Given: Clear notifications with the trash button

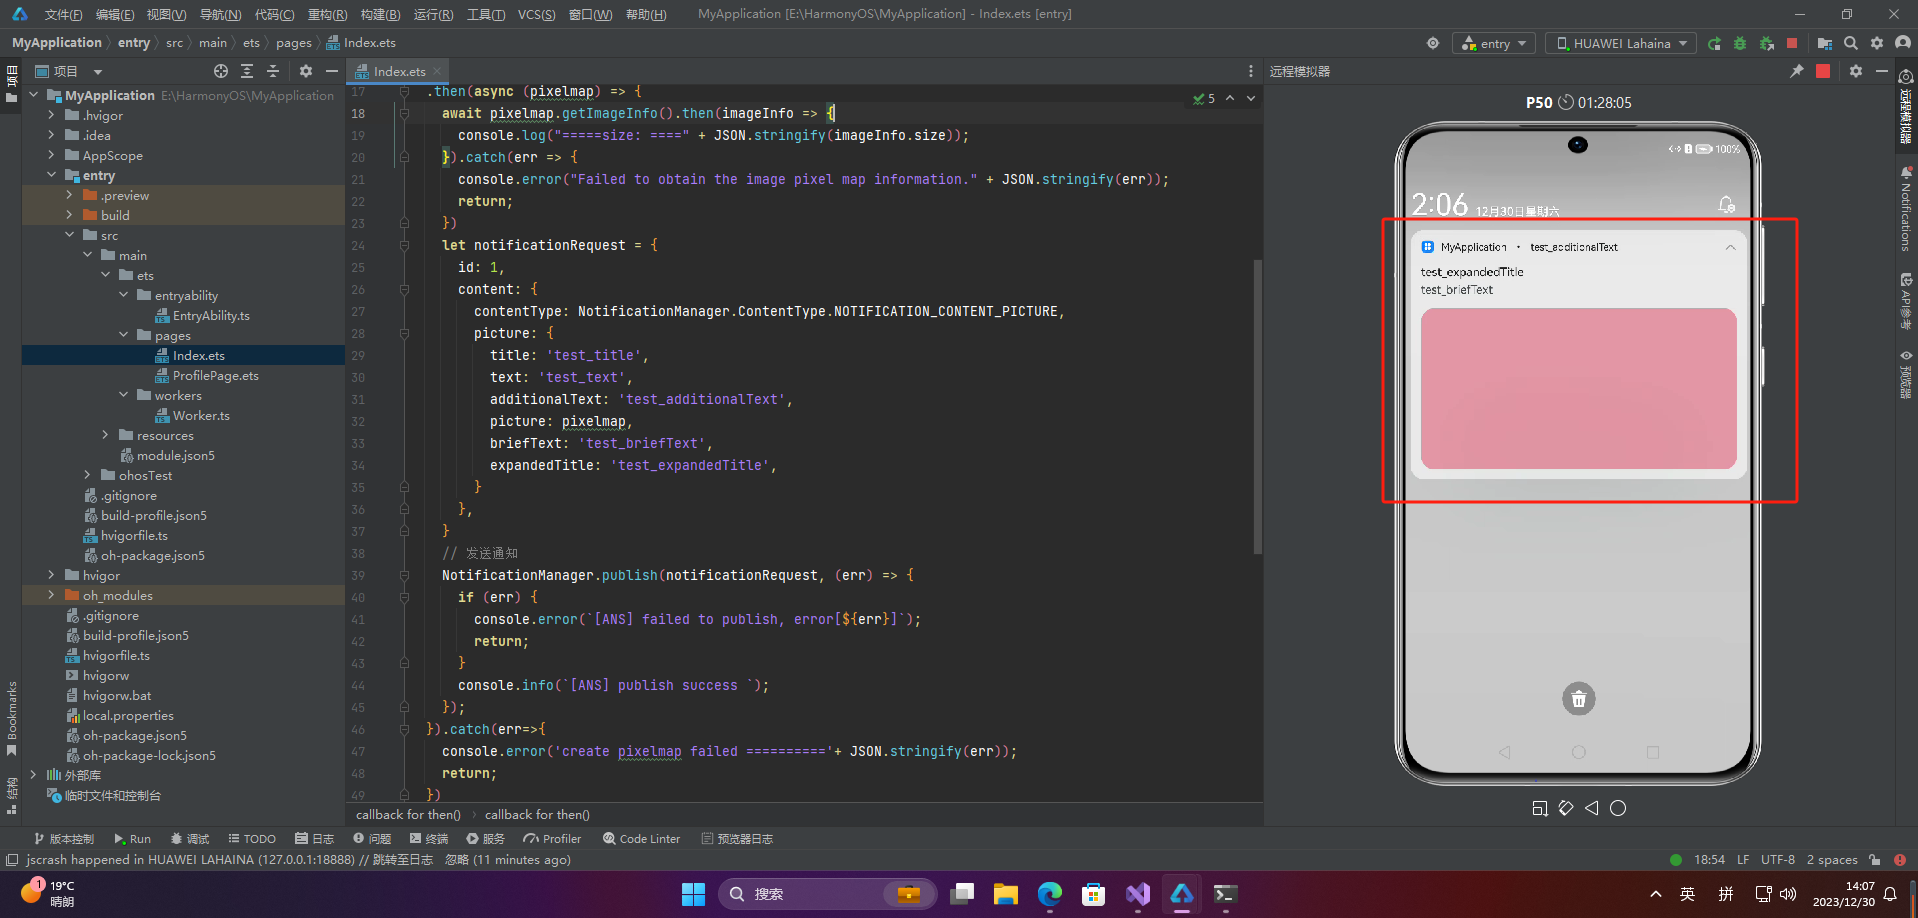Looking at the screenshot, I should tap(1578, 699).
